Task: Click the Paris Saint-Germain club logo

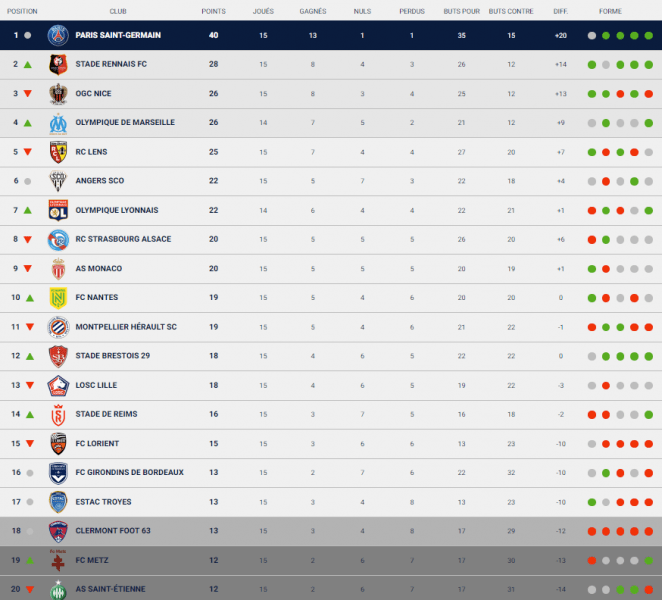Action: [x=57, y=35]
